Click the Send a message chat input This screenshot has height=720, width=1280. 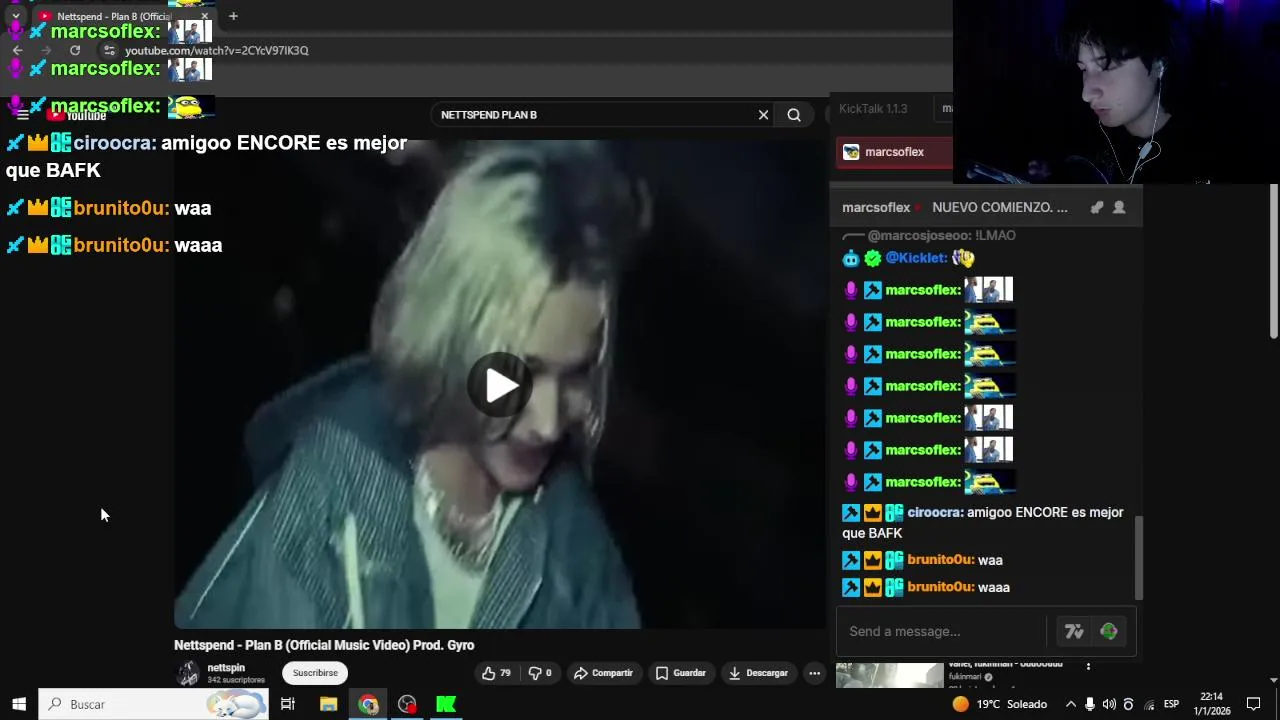(942, 631)
